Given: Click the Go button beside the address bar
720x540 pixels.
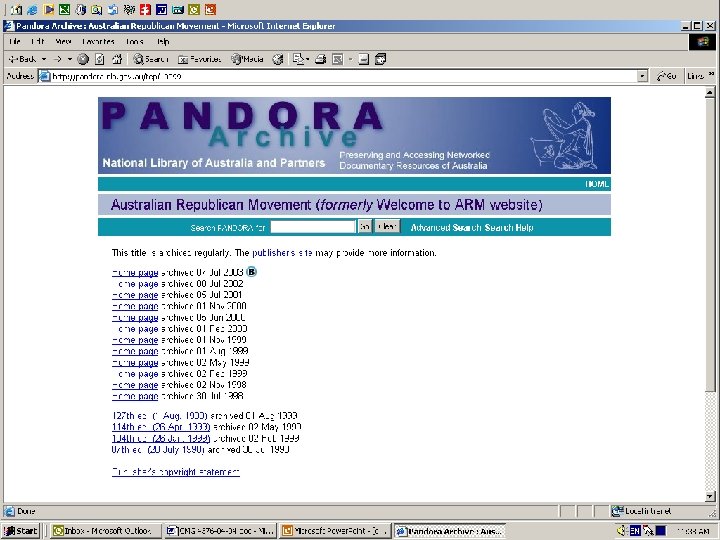Looking at the screenshot, I should tap(667, 76).
